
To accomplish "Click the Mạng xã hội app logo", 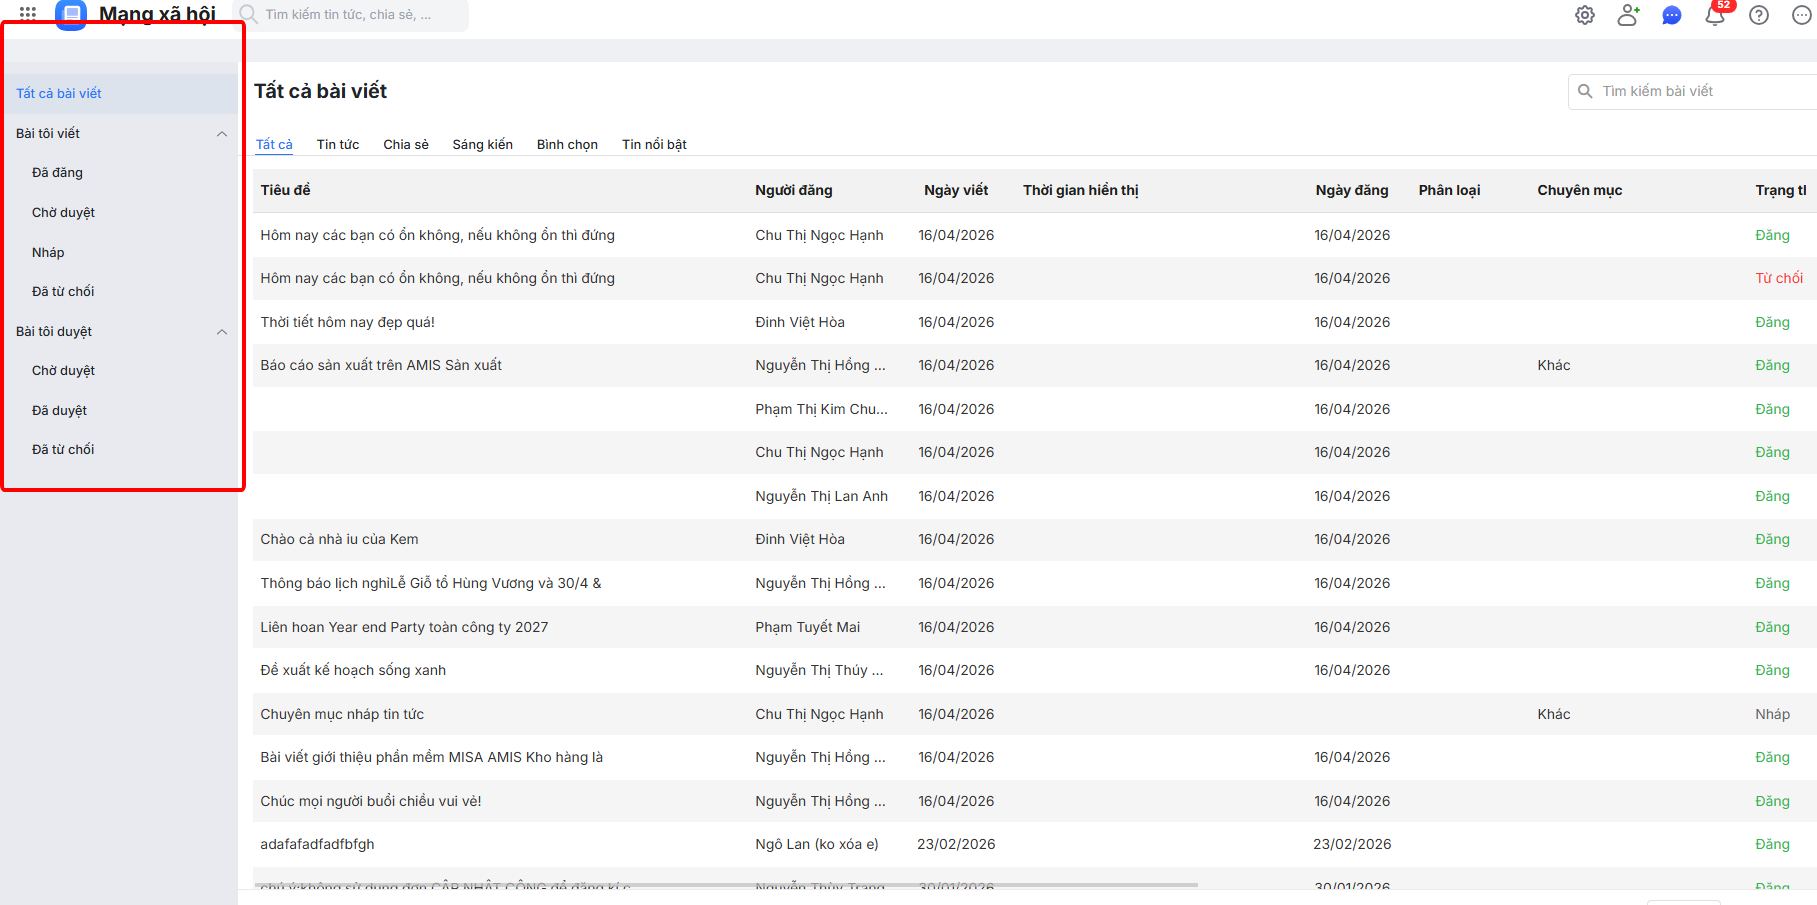I will (x=71, y=14).
